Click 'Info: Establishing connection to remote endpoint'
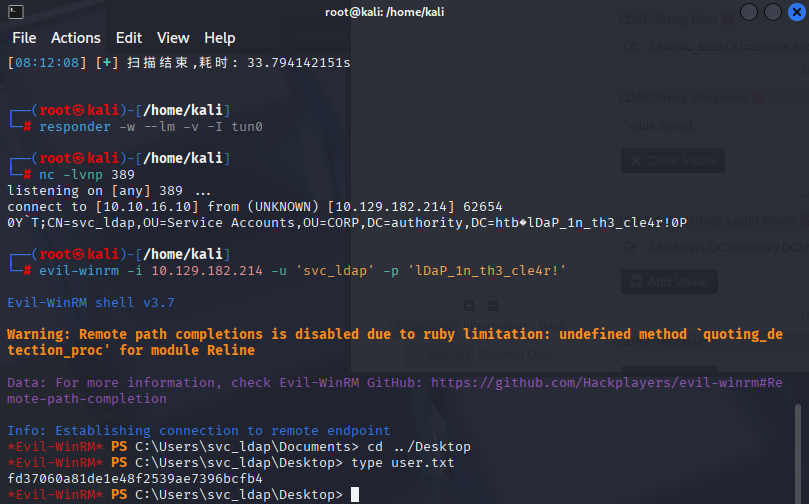This screenshot has height=504, width=809. pos(199,430)
